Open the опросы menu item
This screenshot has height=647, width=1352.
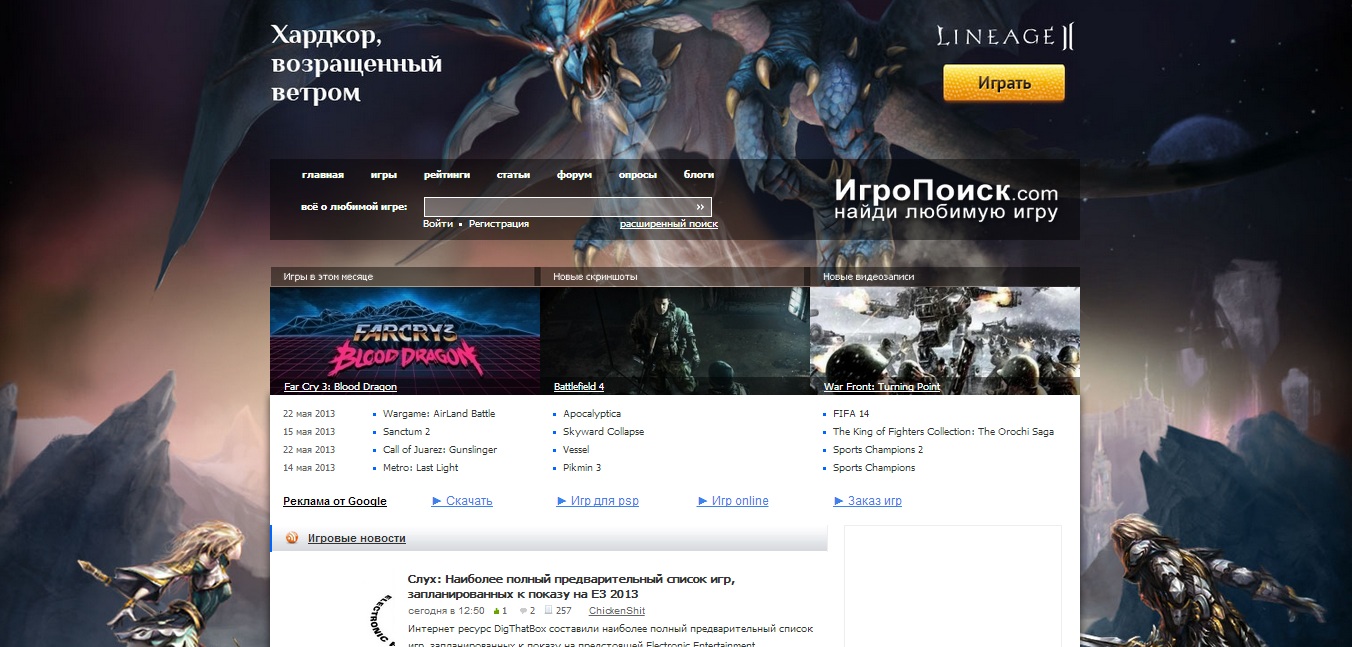click(638, 175)
